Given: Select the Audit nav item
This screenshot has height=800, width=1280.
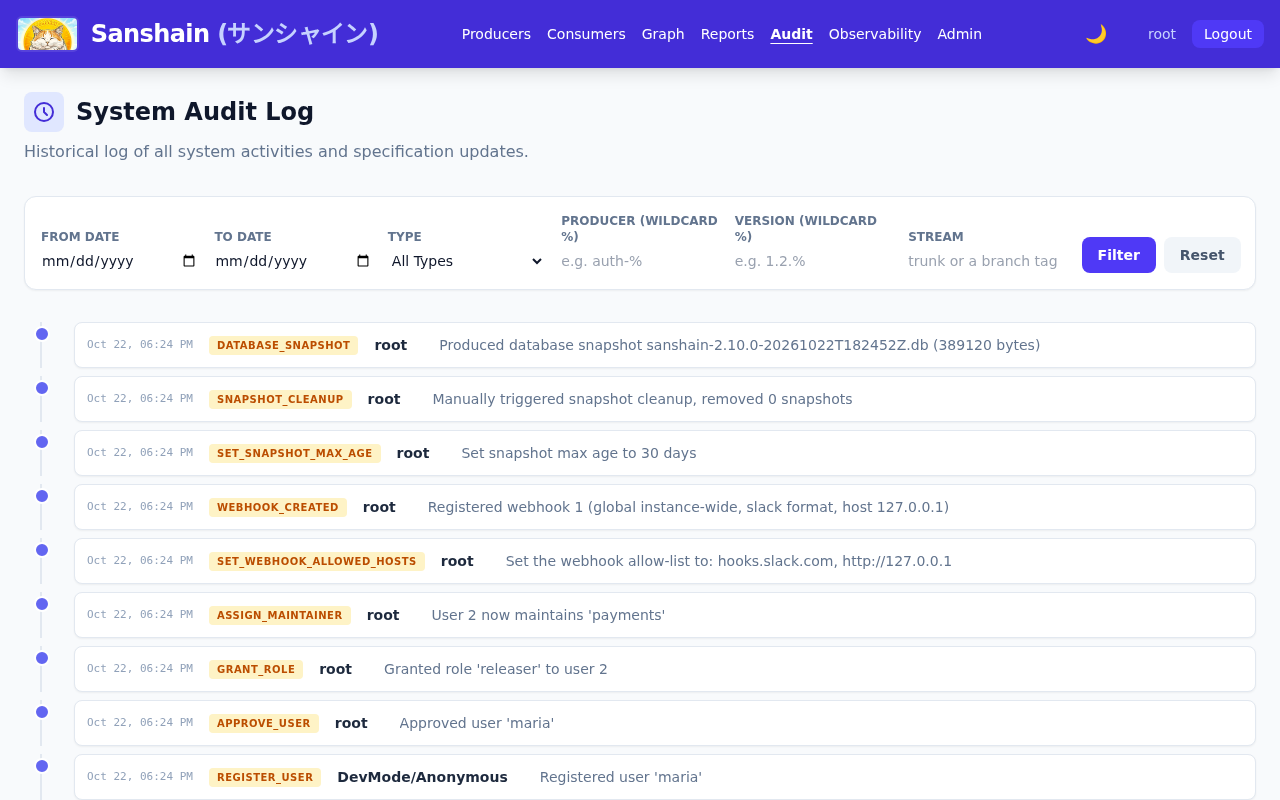Looking at the screenshot, I should tap(791, 34).
